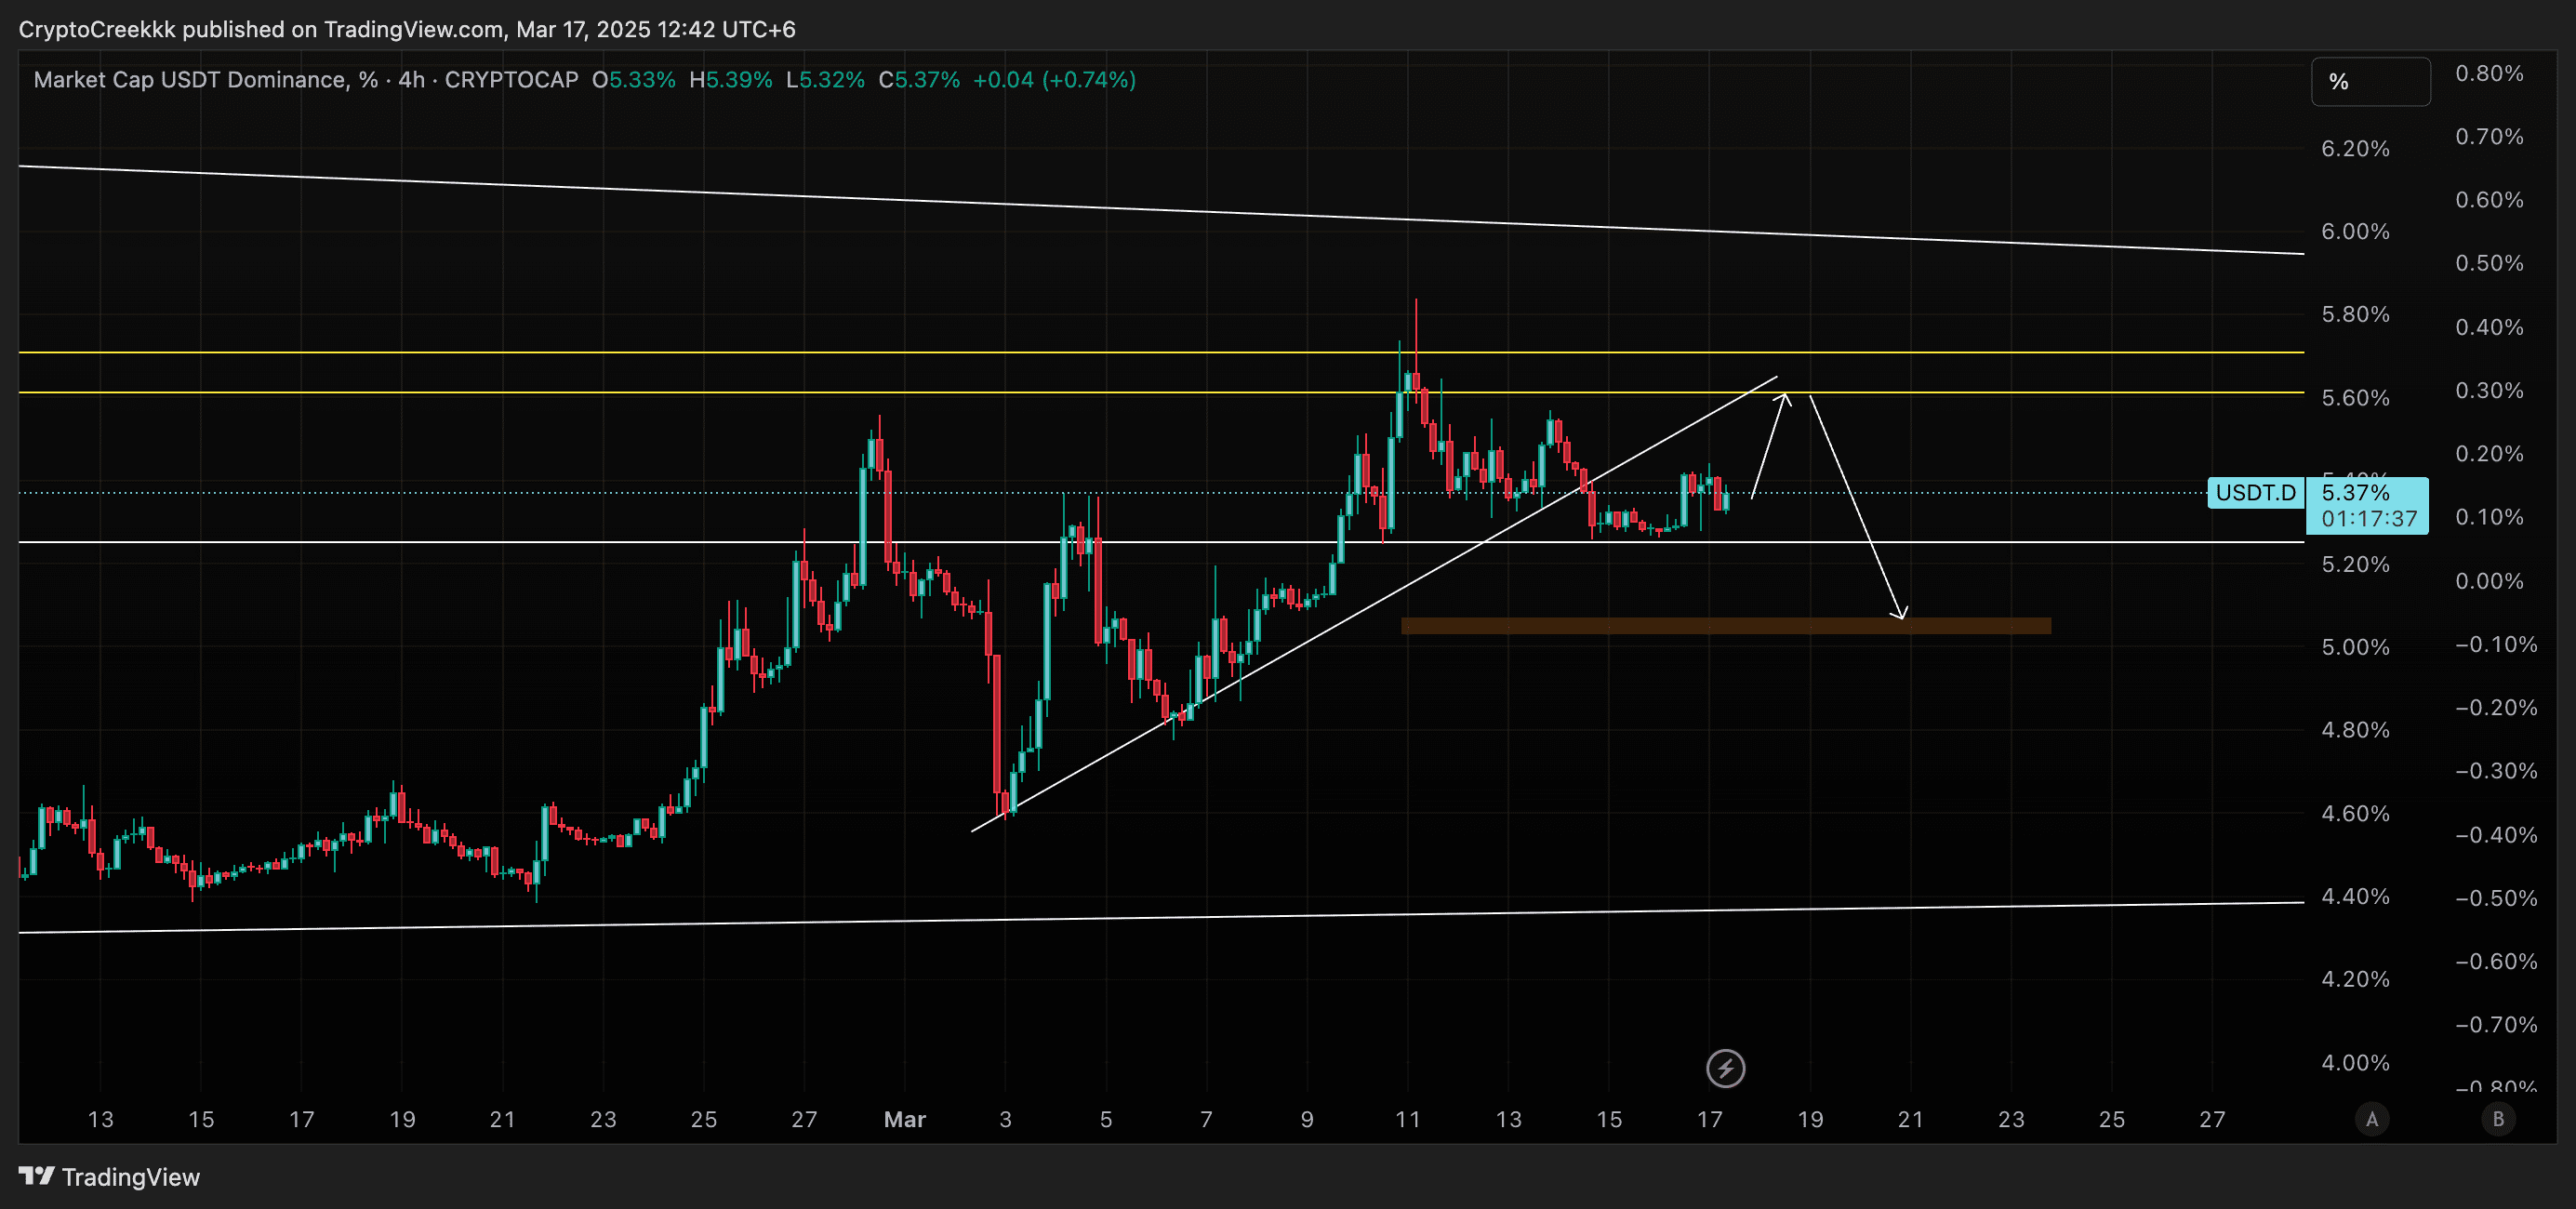Click the 5.00% price axis label
Viewport: 2576px width, 1209px height.
click(x=2355, y=648)
